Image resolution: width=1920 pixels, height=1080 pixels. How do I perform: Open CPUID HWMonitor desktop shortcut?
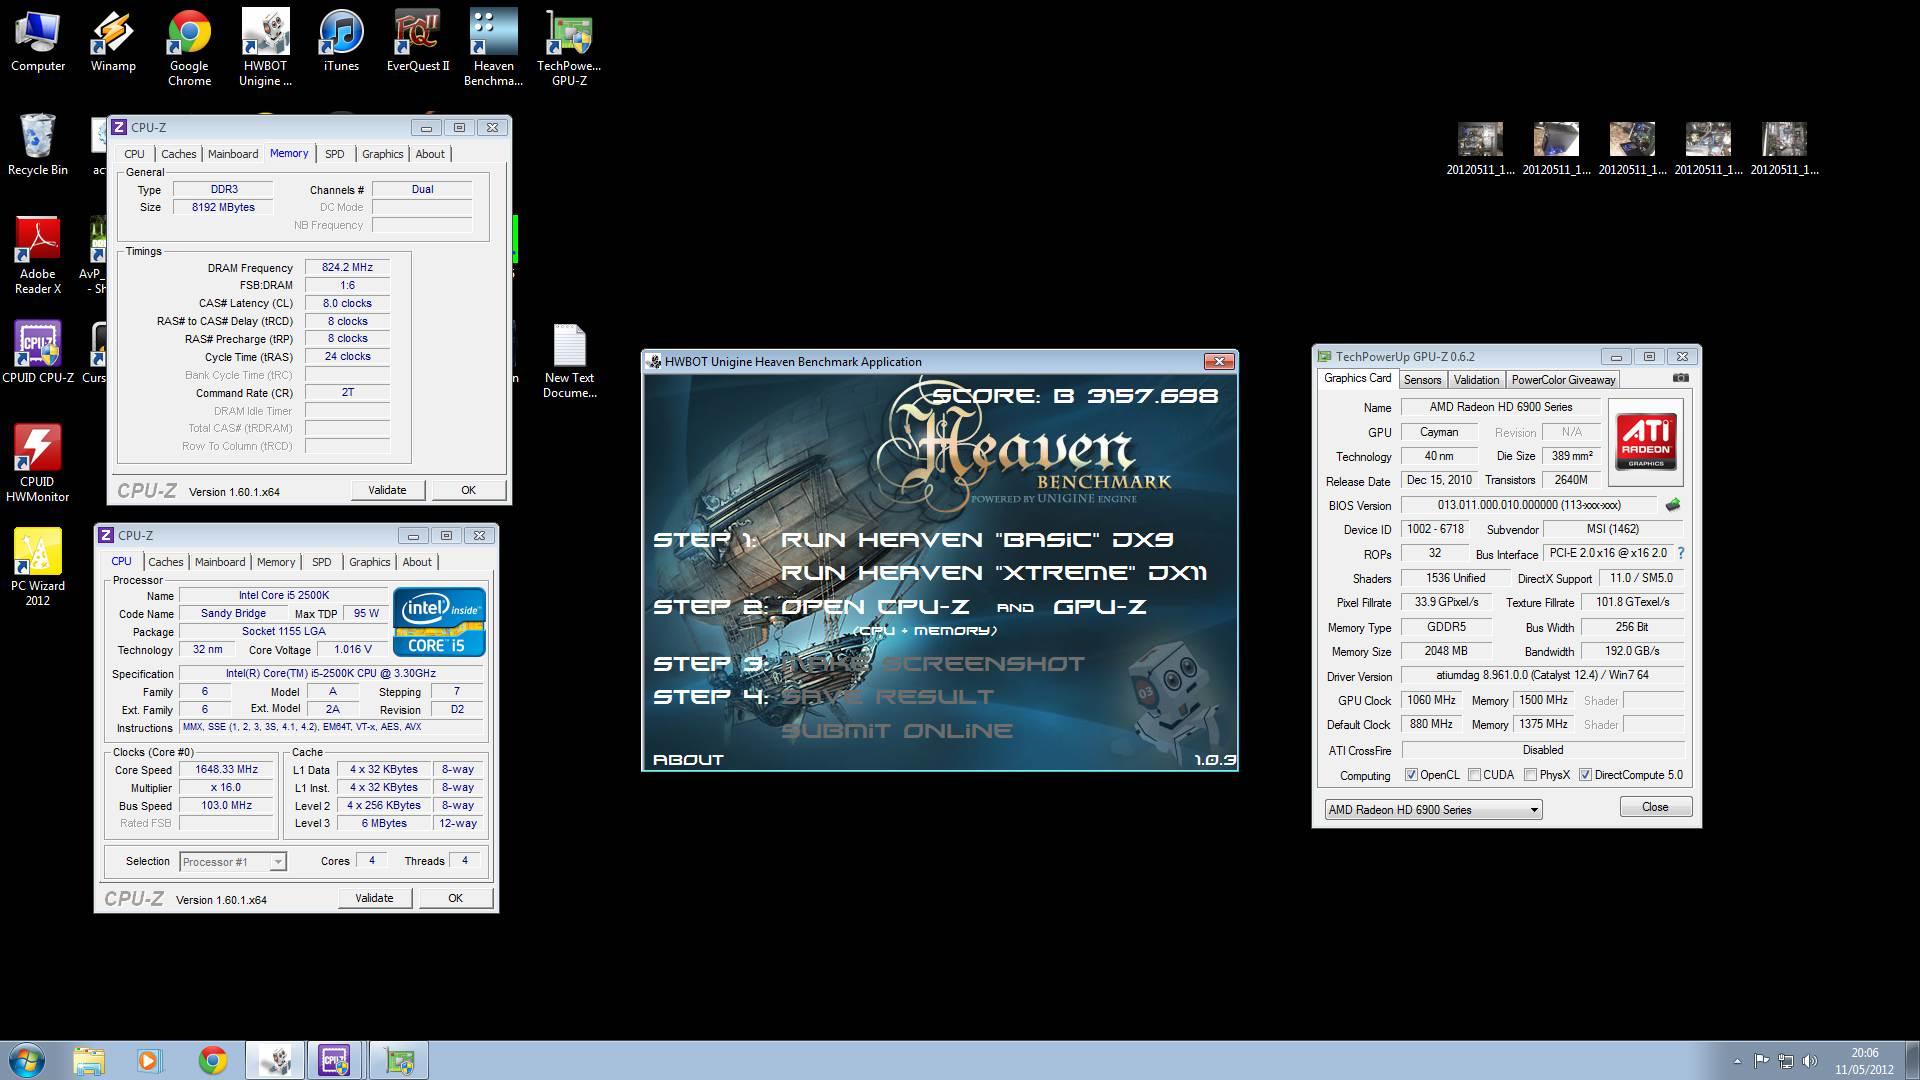38,463
